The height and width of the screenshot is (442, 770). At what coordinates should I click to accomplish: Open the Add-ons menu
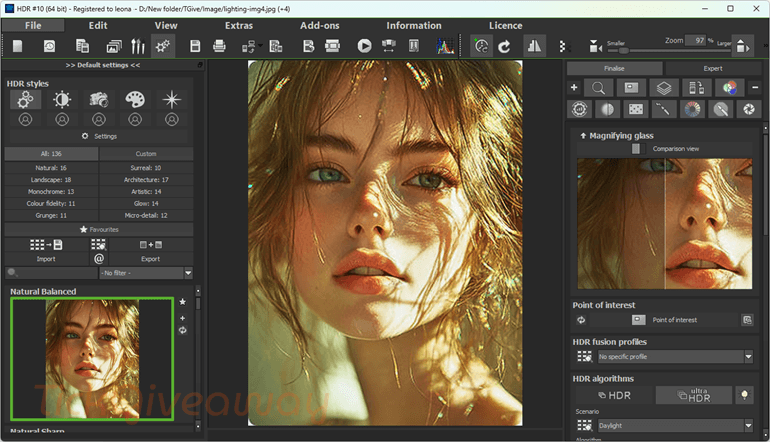(x=320, y=26)
